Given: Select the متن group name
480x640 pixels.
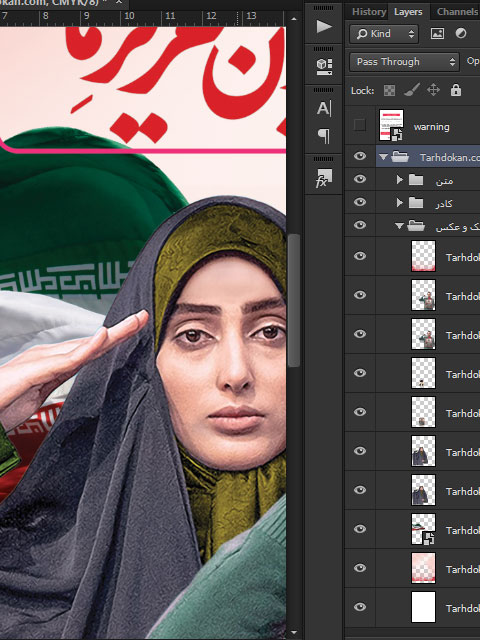Looking at the screenshot, I should 444,180.
